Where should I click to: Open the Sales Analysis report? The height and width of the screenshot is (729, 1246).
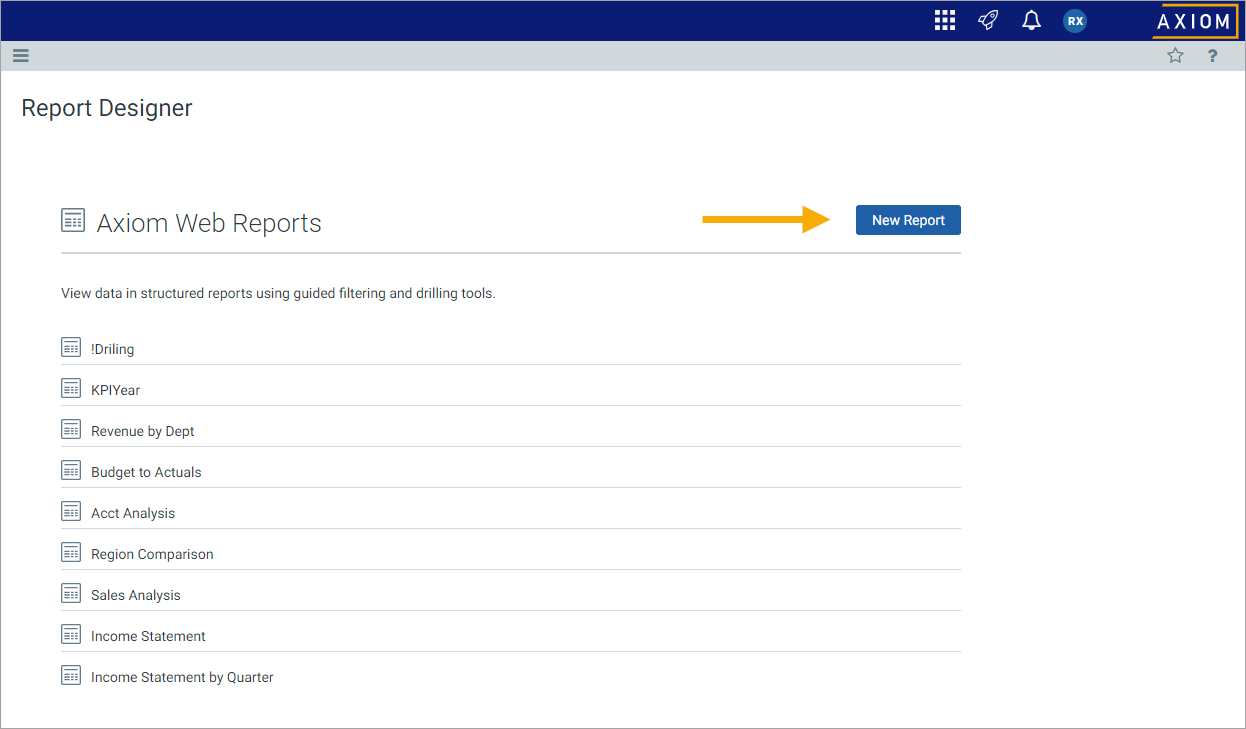[x=136, y=595]
